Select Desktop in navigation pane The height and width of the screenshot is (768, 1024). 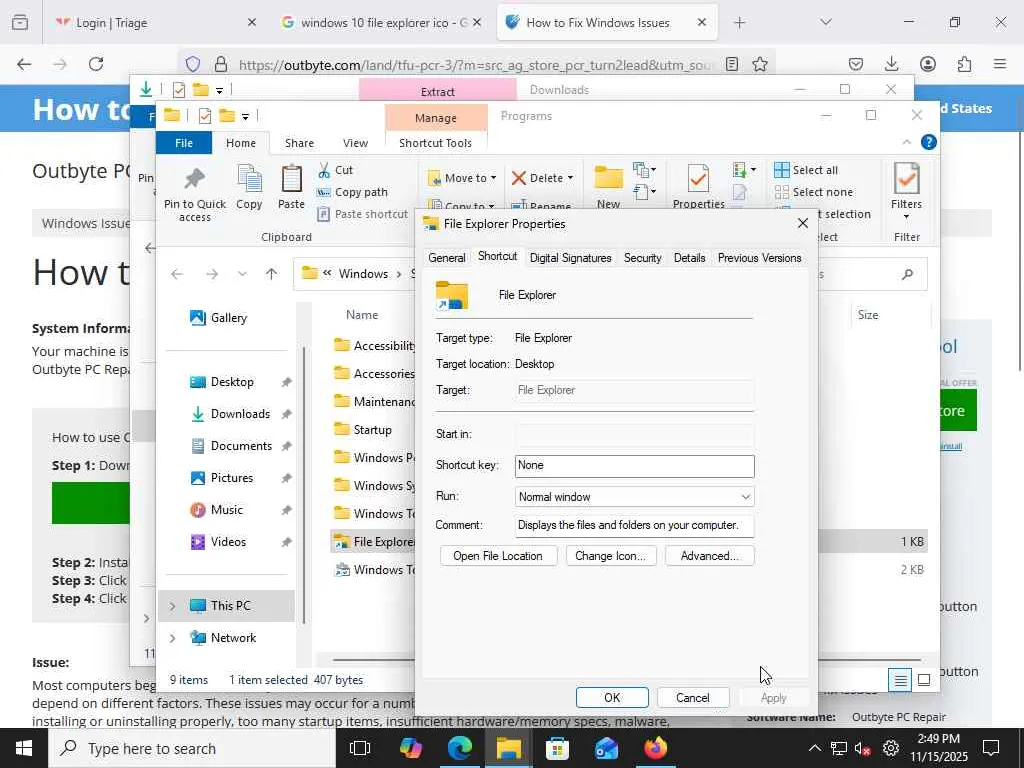pos(221,382)
